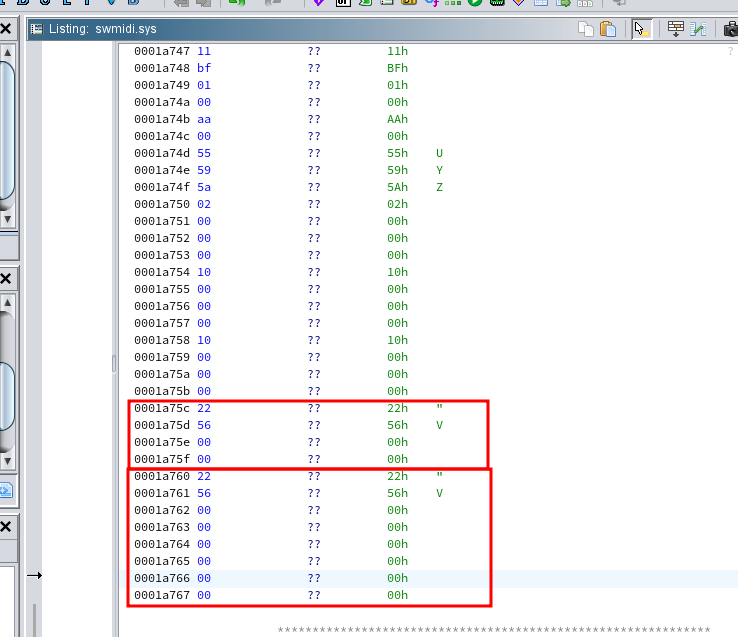
Task: Click the AAh operand at 0001a74b
Action: [x=397, y=119]
